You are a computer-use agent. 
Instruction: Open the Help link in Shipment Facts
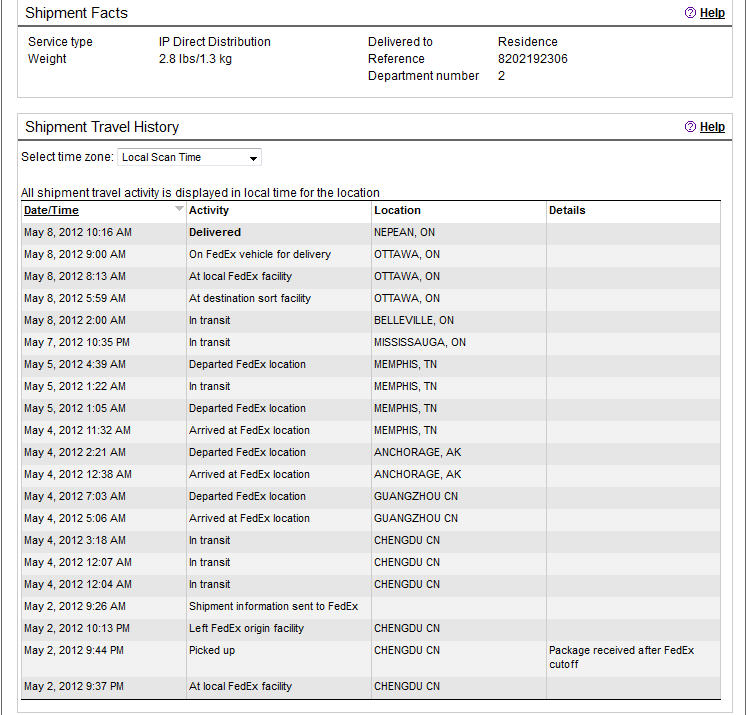coord(712,13)
